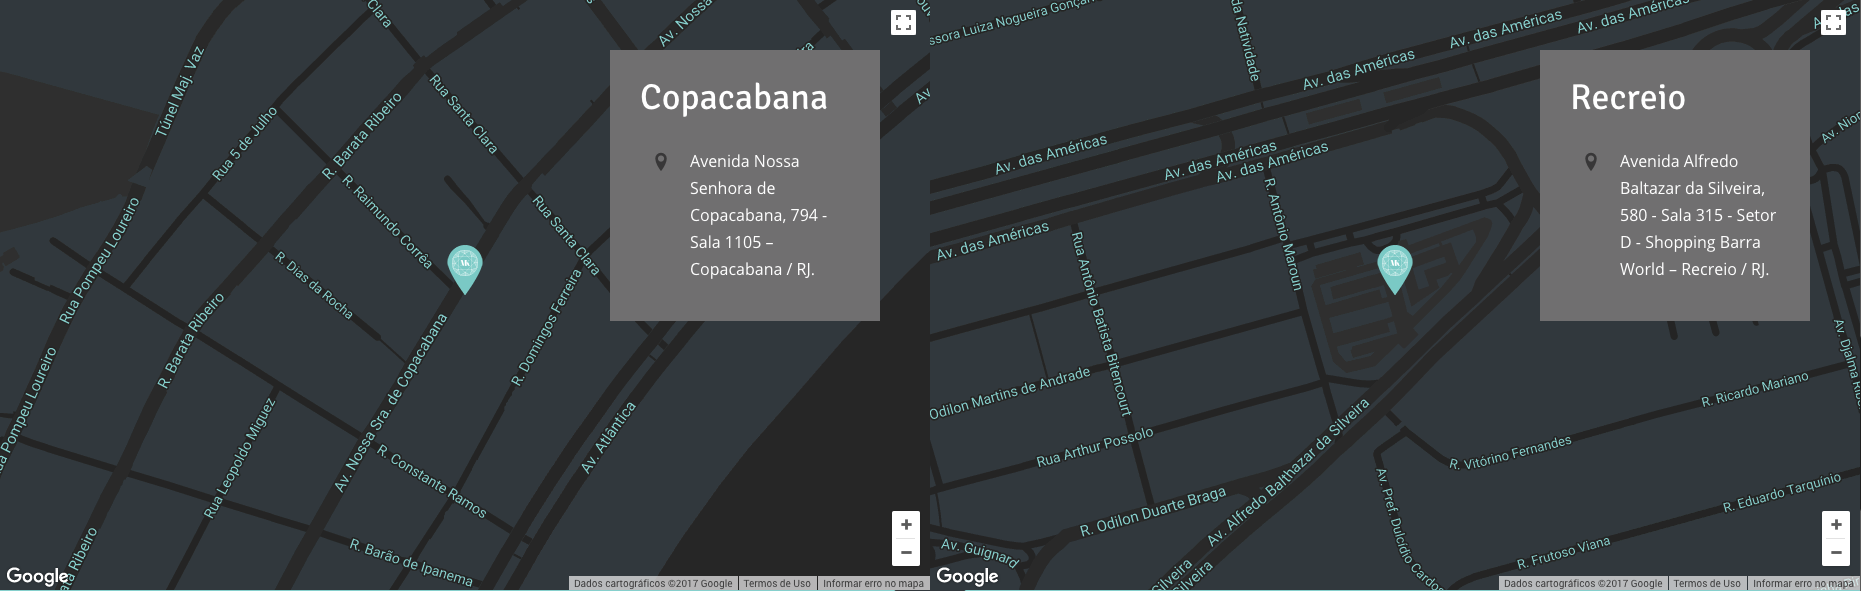Image resolution: width=1861 pixels, height=591 pixels.
Task: Open the Google logo on the Copacabana map
Action: click(38, 576)
